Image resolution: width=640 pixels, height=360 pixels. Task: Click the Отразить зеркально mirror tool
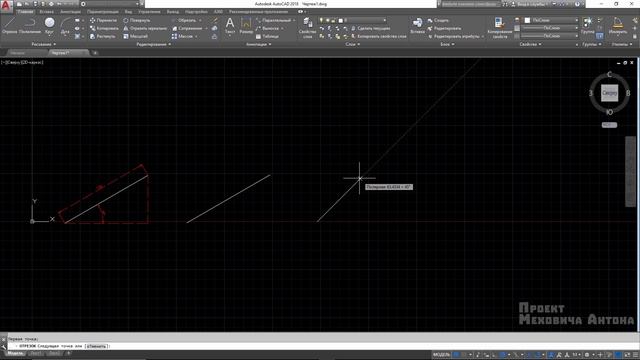tap(145, 29)
